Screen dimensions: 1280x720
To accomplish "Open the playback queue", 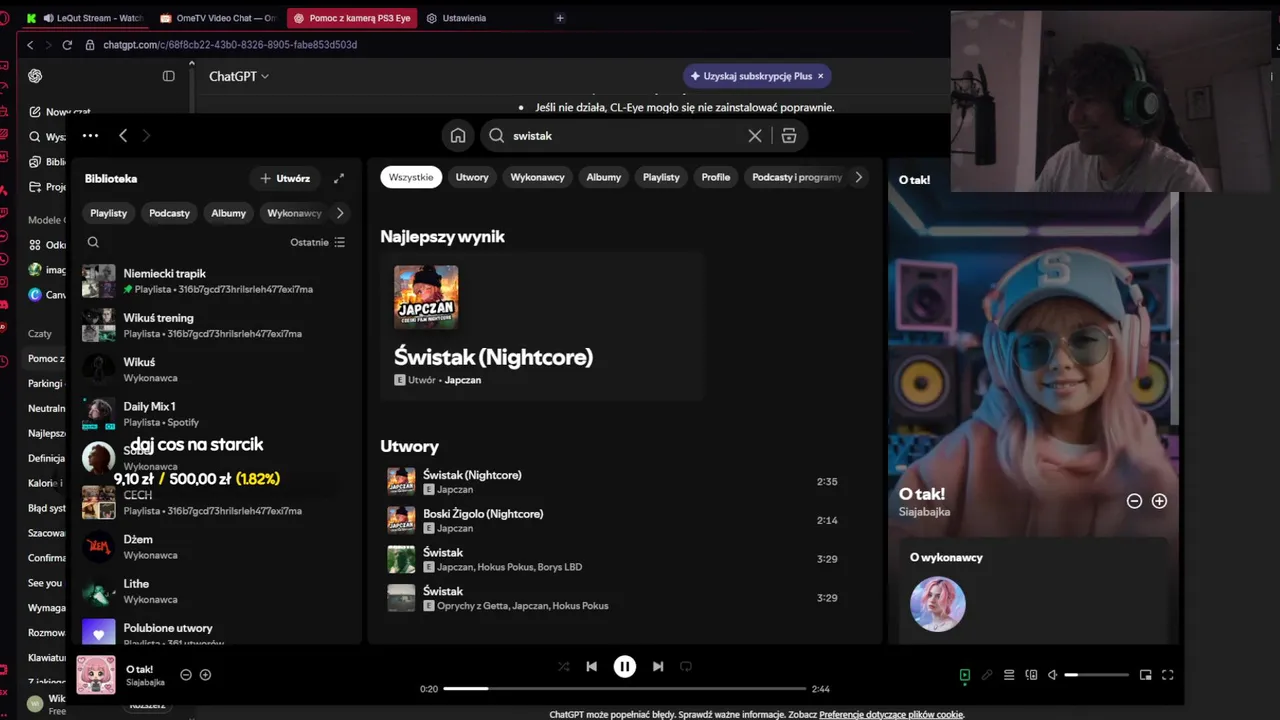I will 1009,675.
